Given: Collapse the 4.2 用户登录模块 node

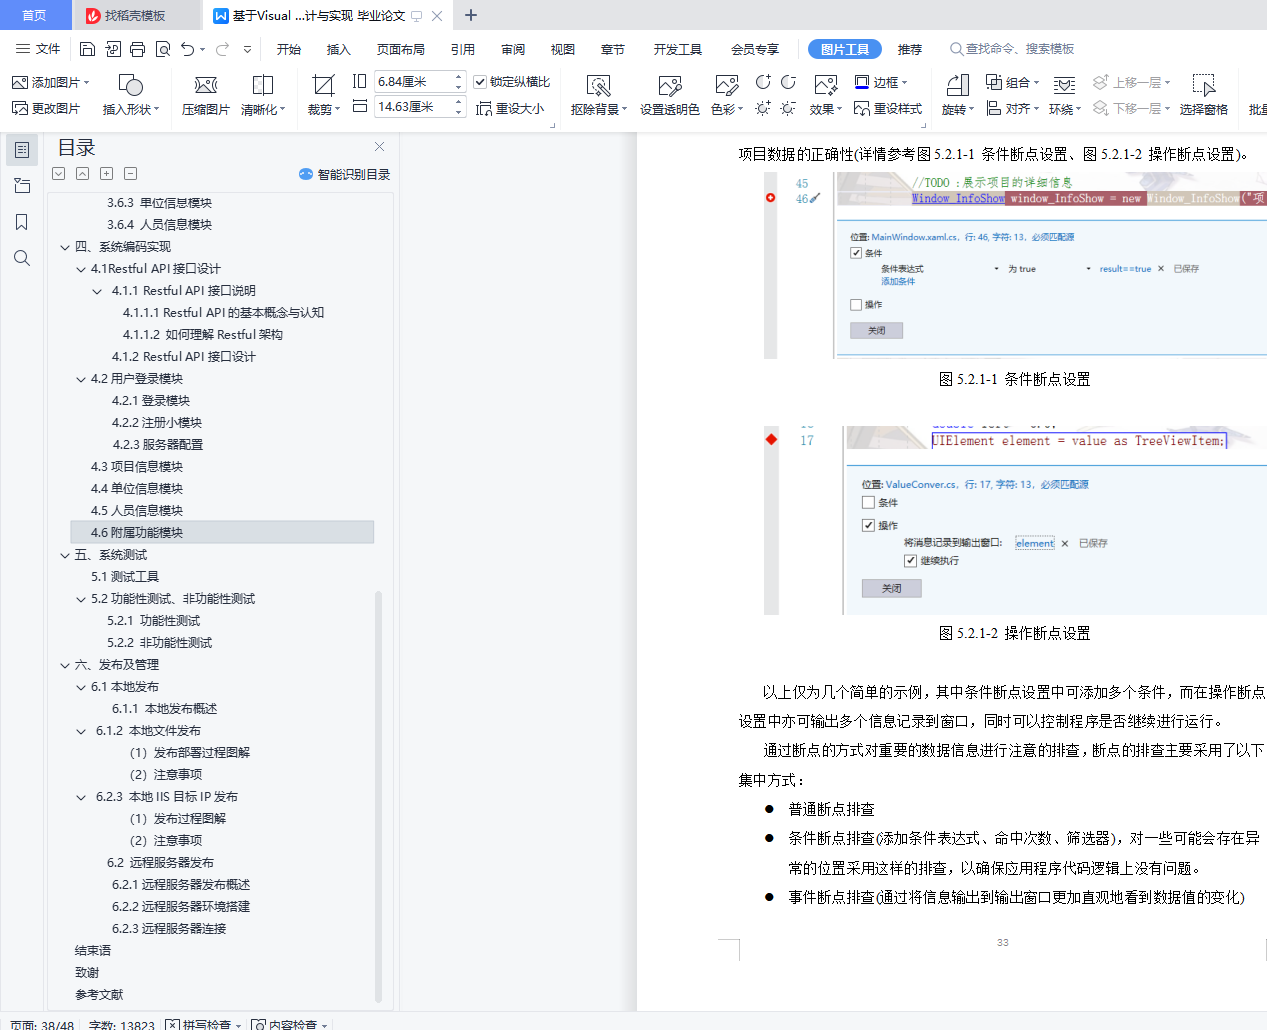Looking at the screenshot, I should 81,379.
